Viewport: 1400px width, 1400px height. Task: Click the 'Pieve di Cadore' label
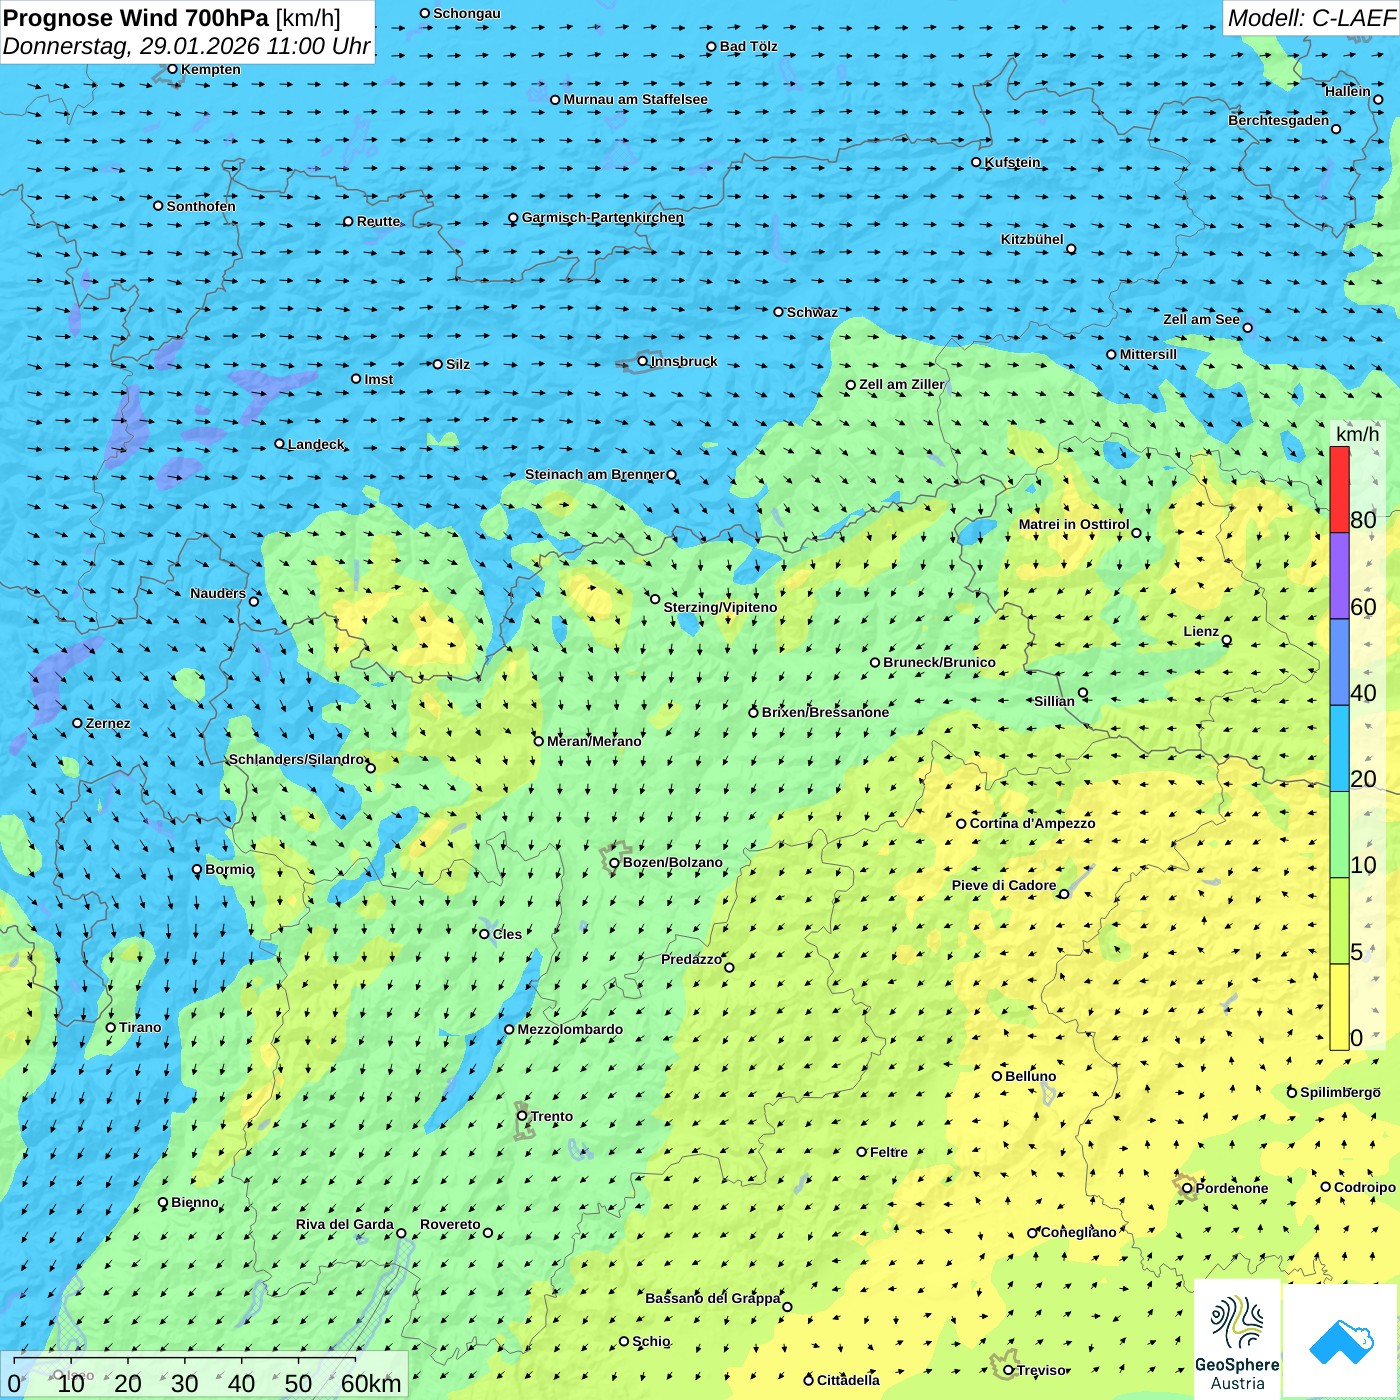(1004, 885)
